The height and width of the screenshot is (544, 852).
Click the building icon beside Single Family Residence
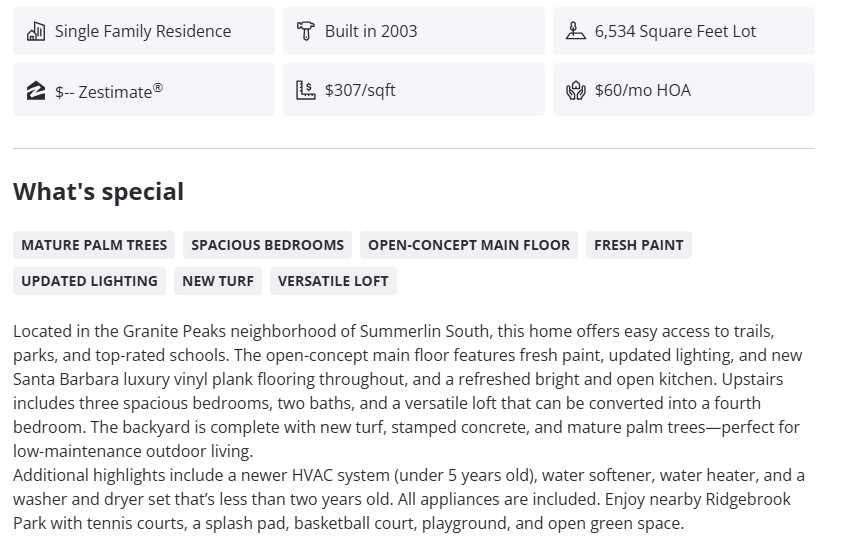36,32
